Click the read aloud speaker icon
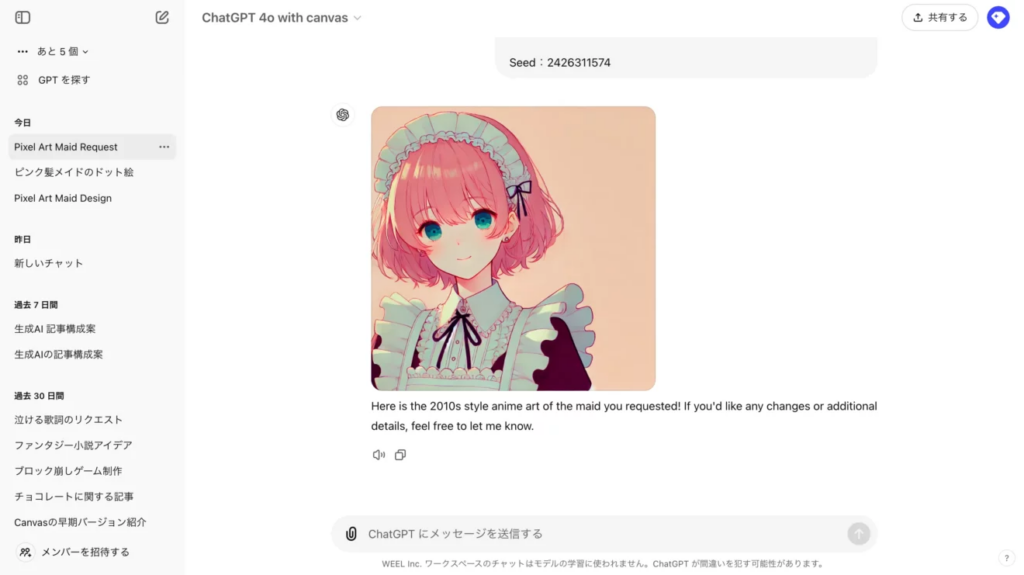The height and width of the screenshot is (575, 1024). (379, 455)
